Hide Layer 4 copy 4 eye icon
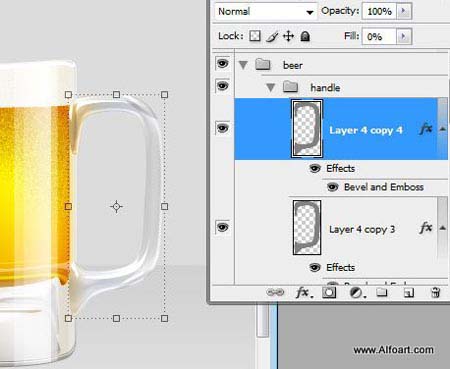Image resolution: width=450 pixels, height=369 pixels. [x=222, y=128]
